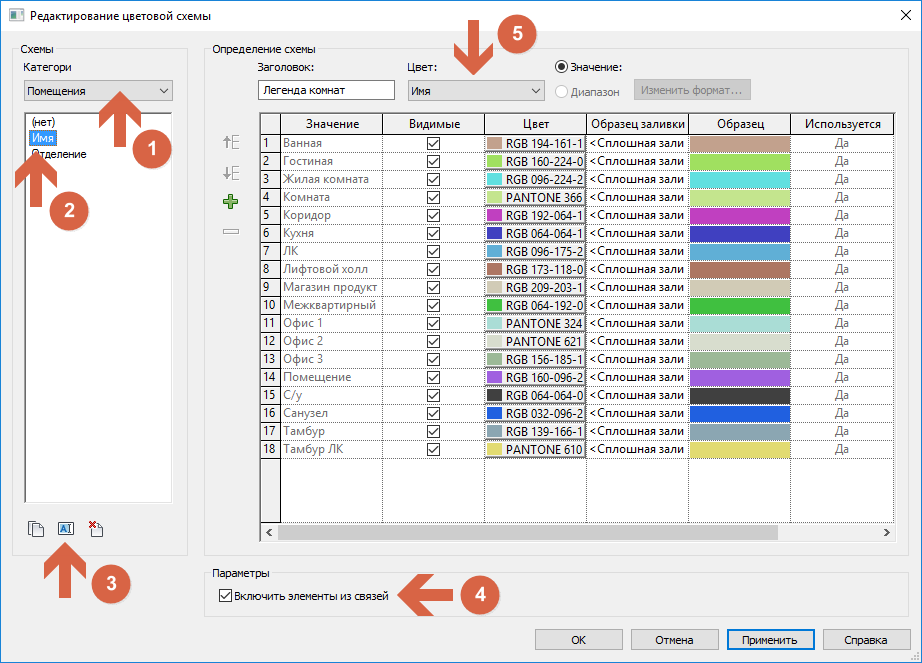Toggle visible checkbox for Тамбур ЛК
The image size is (922, 663).
(433, 449)
